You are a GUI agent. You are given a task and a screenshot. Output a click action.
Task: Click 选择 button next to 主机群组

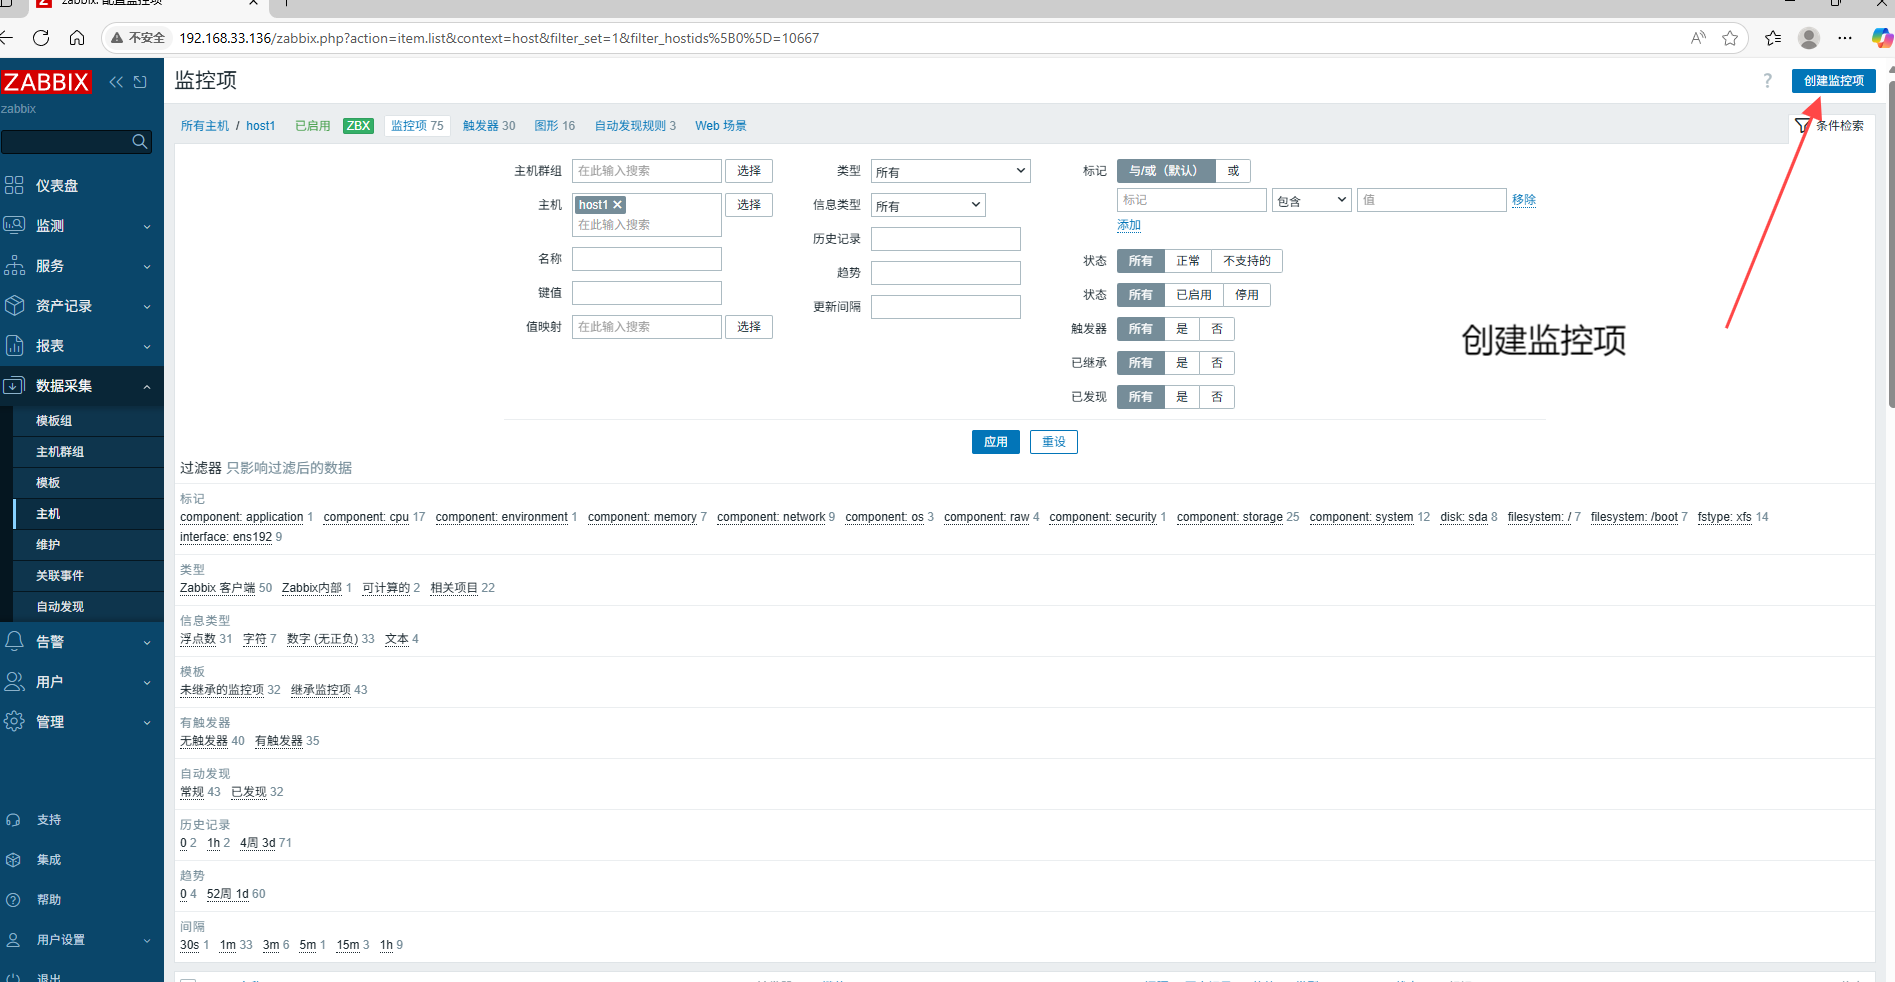pyautogui.click(x=749, y=171)
